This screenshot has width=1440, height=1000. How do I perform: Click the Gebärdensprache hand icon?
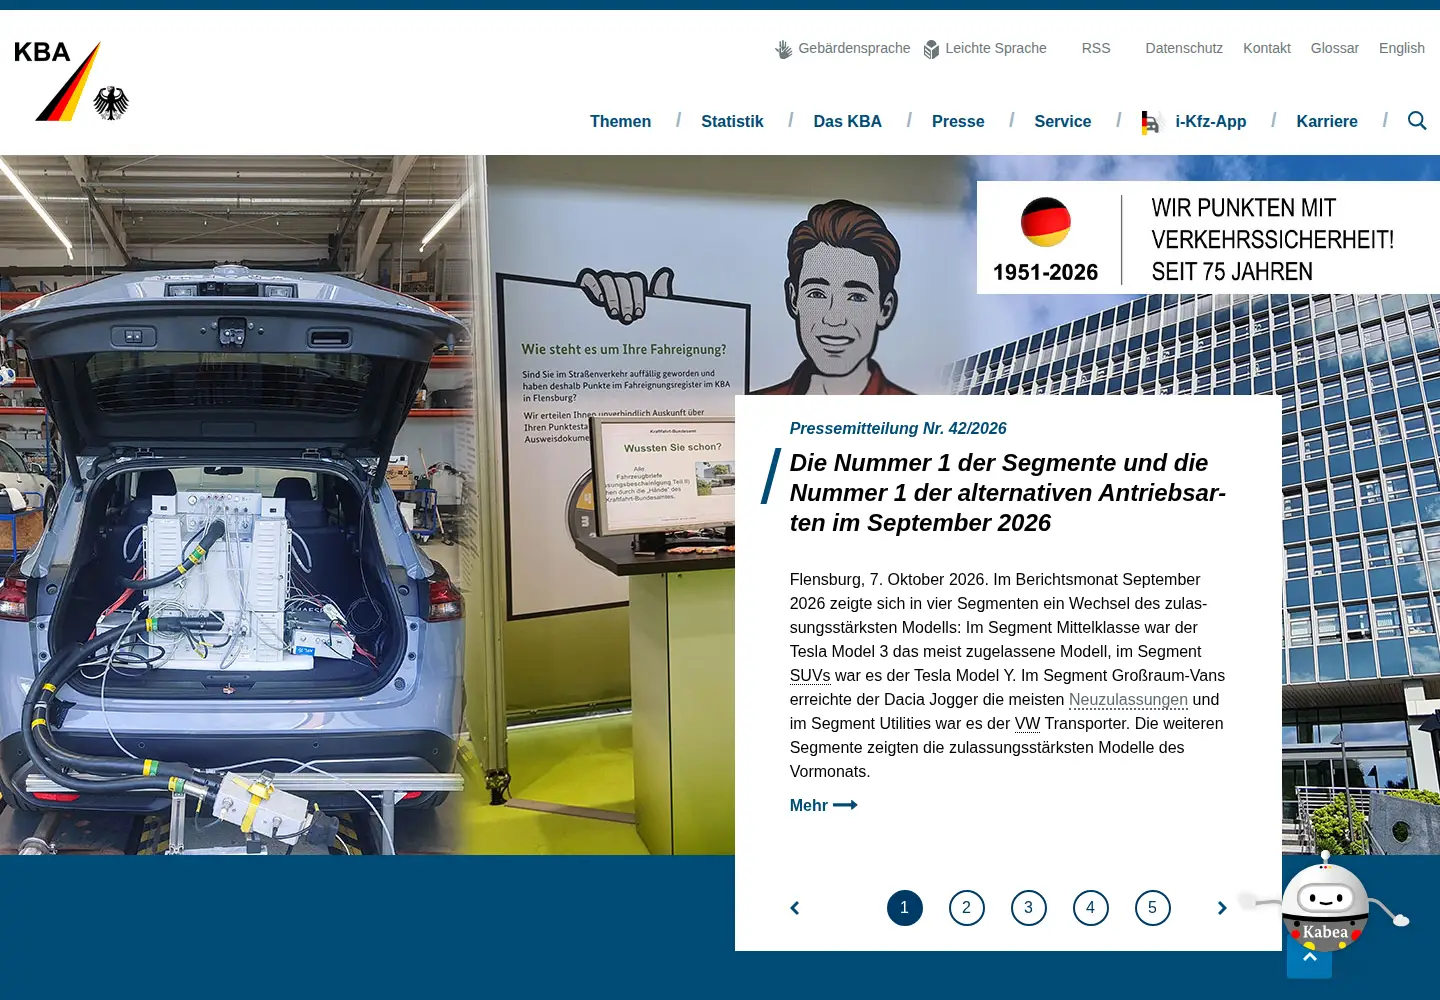784,49
